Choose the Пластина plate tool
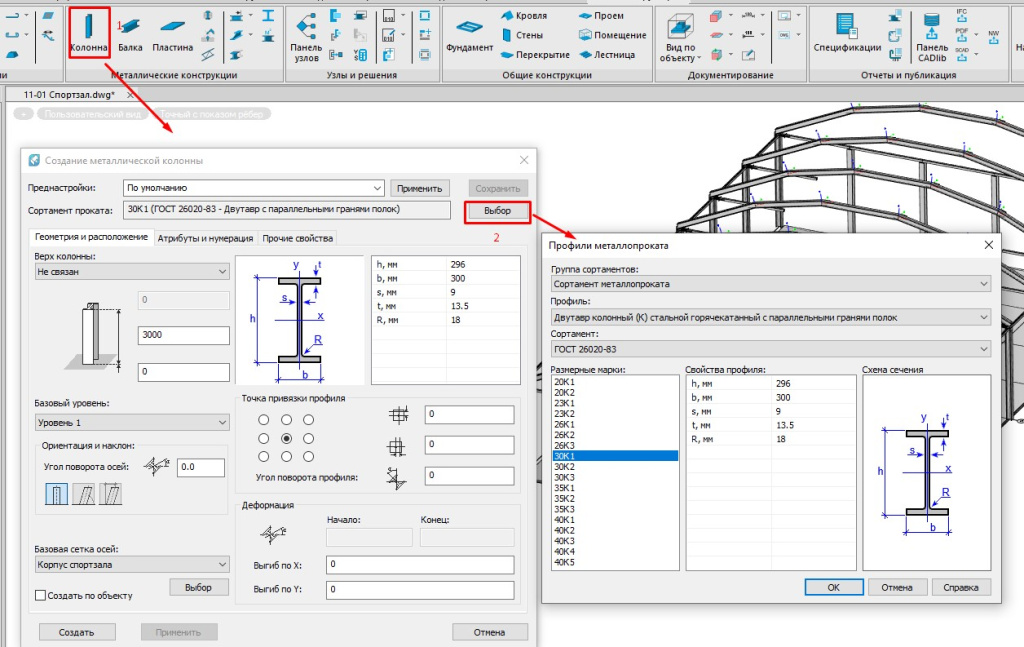 (172, 30)
